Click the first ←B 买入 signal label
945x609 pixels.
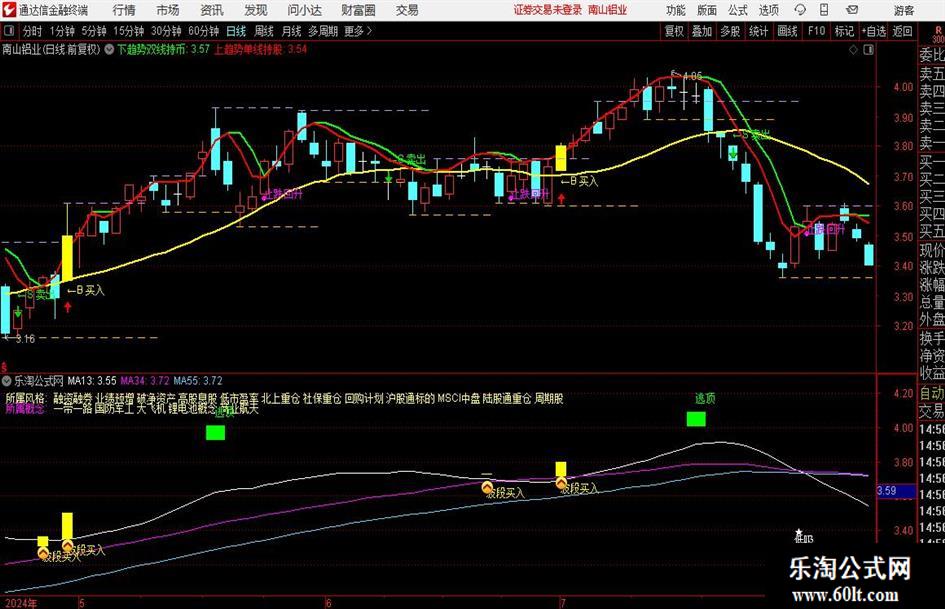coord(86,291)
